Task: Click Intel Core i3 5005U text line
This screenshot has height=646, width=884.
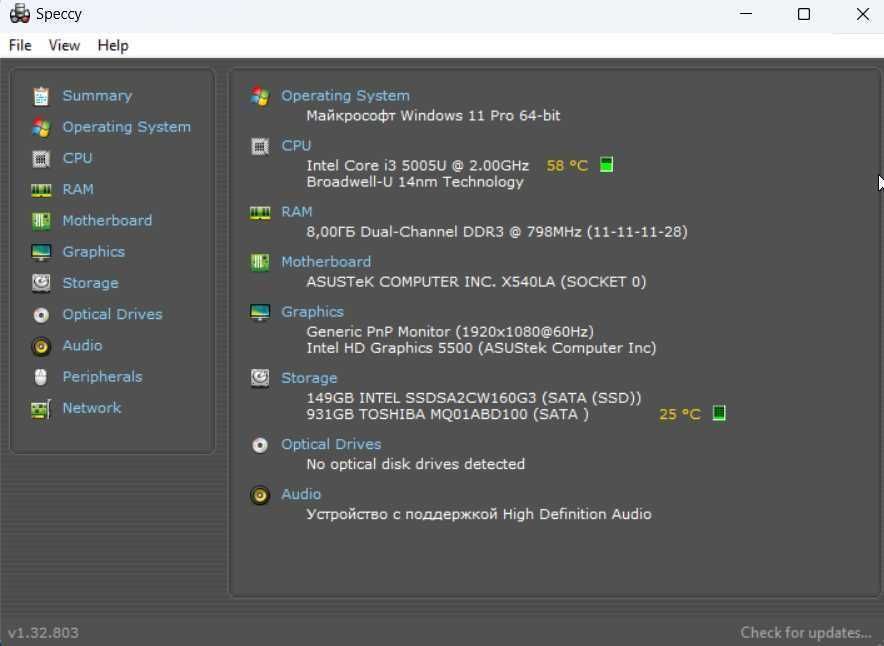Action: 417,166
